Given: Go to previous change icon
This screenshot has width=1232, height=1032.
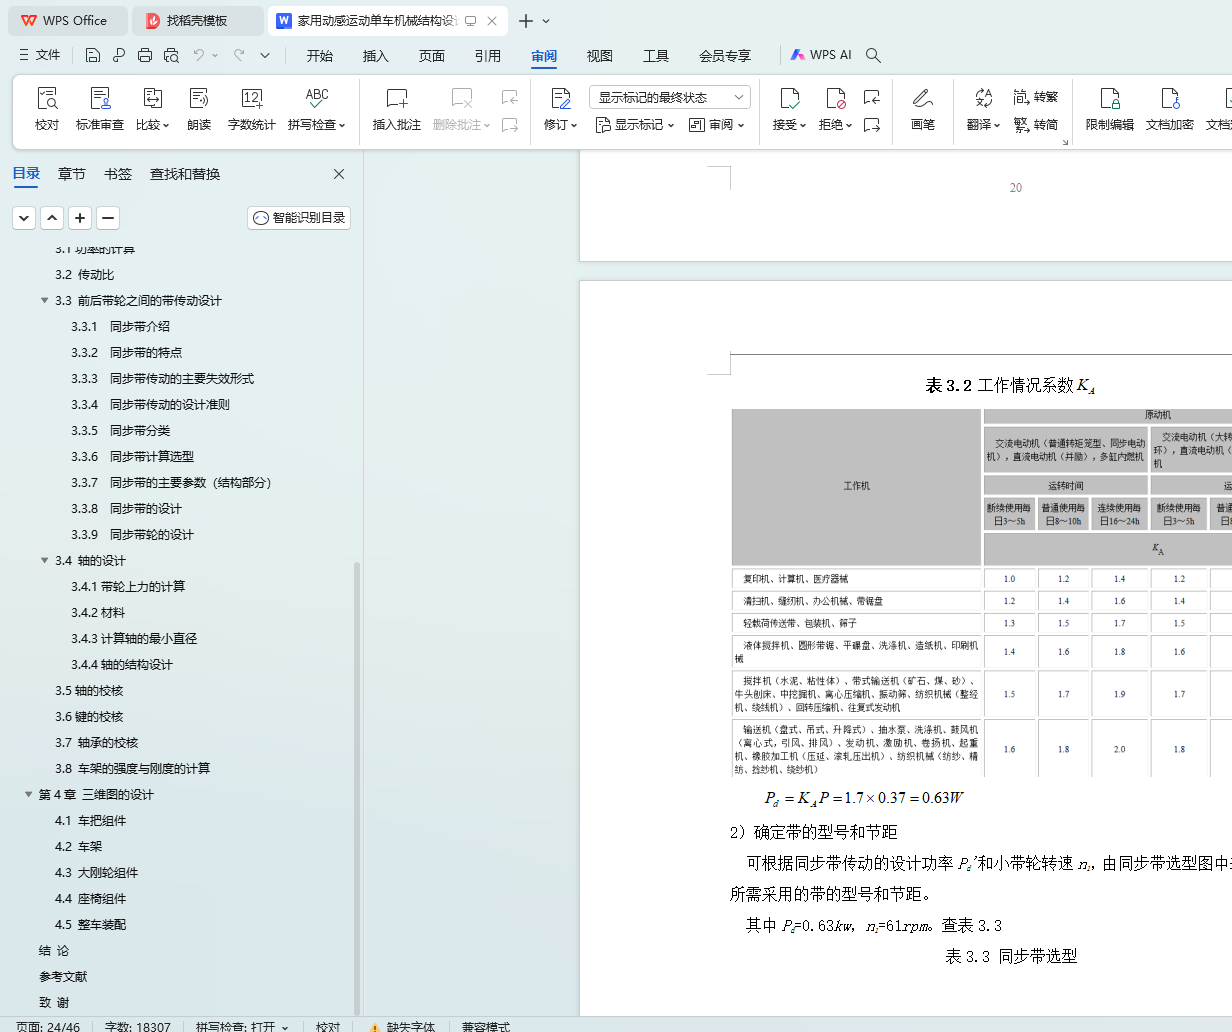Looking at the screenshot, I should coord(872,97).
